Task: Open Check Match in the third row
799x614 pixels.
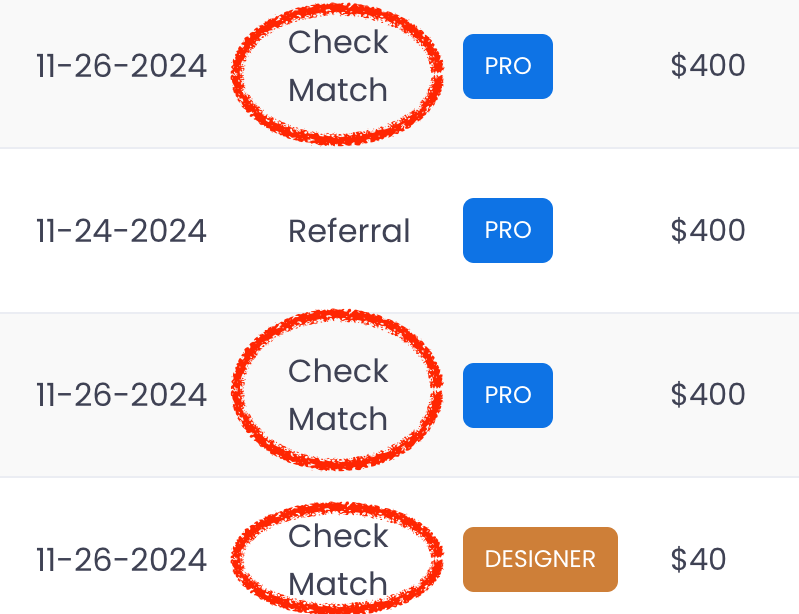Action: 338,395
